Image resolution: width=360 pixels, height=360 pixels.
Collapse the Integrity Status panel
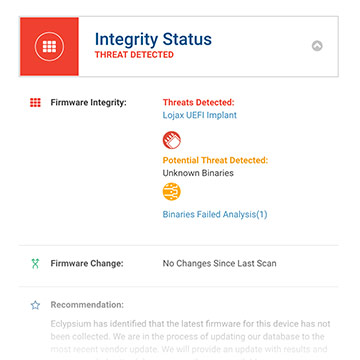[x=317, y=46]
